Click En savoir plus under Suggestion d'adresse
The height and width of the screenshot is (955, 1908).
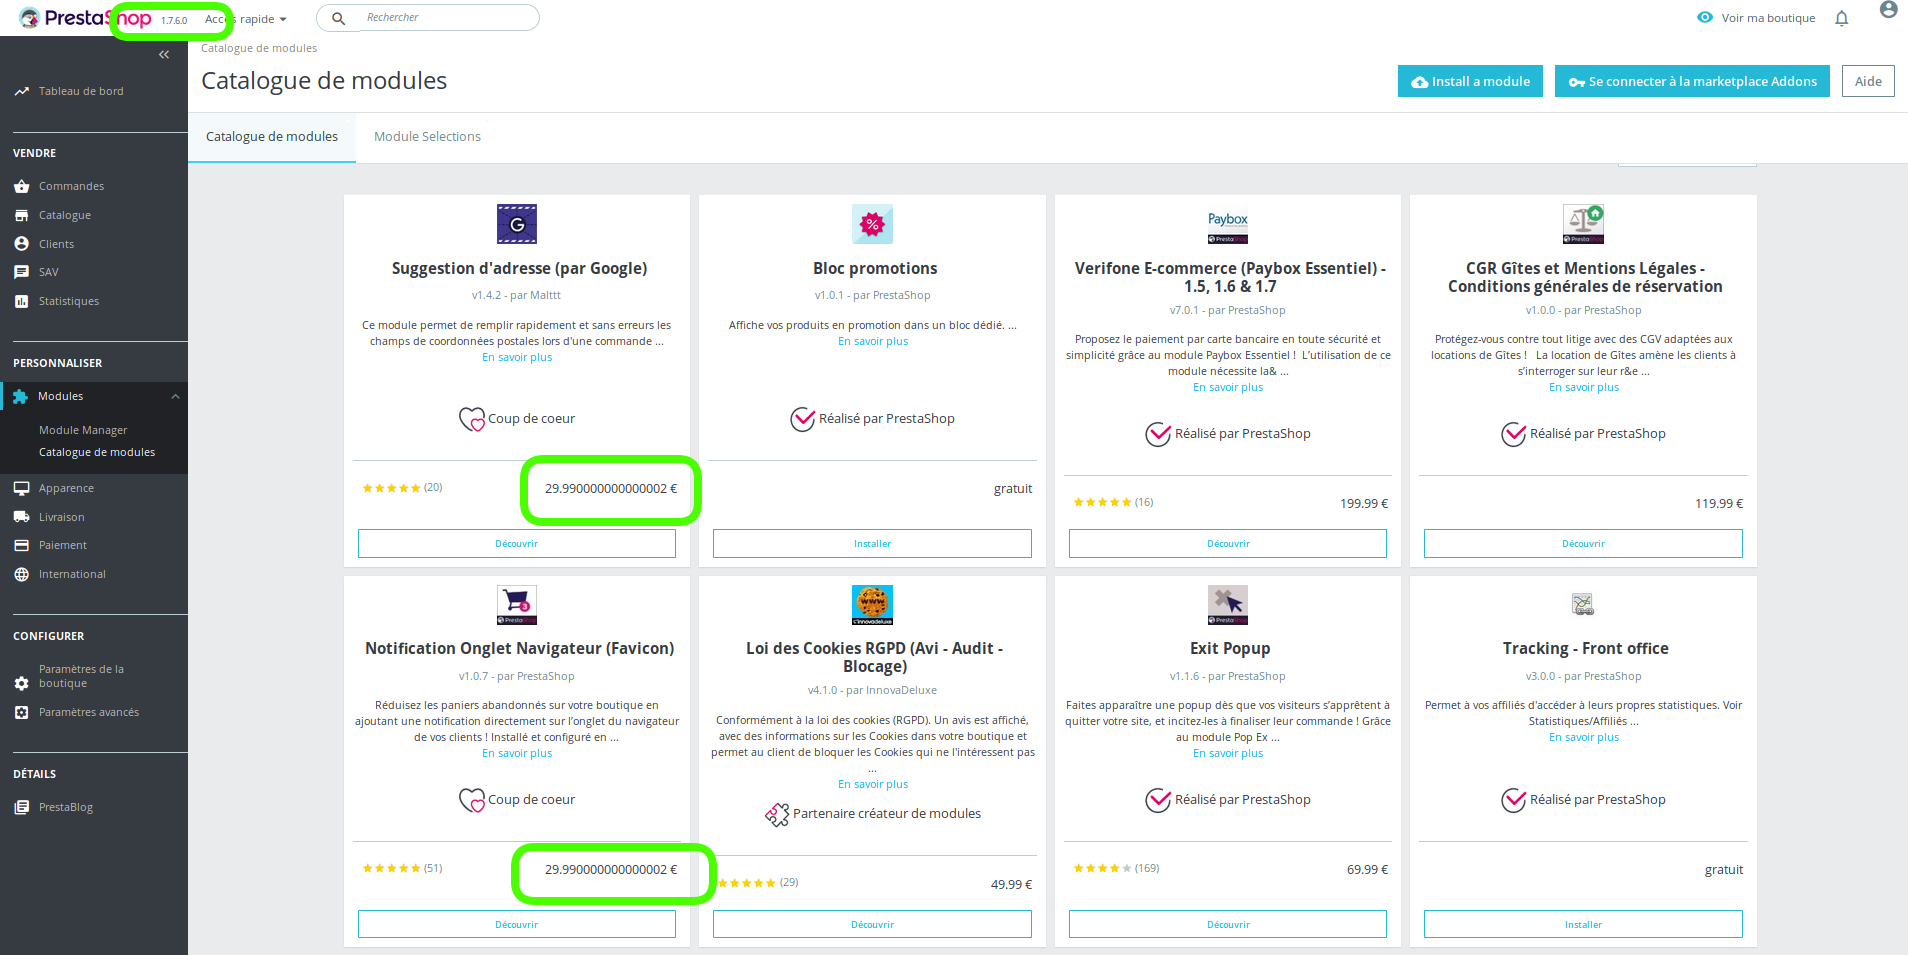pos(517,357)
